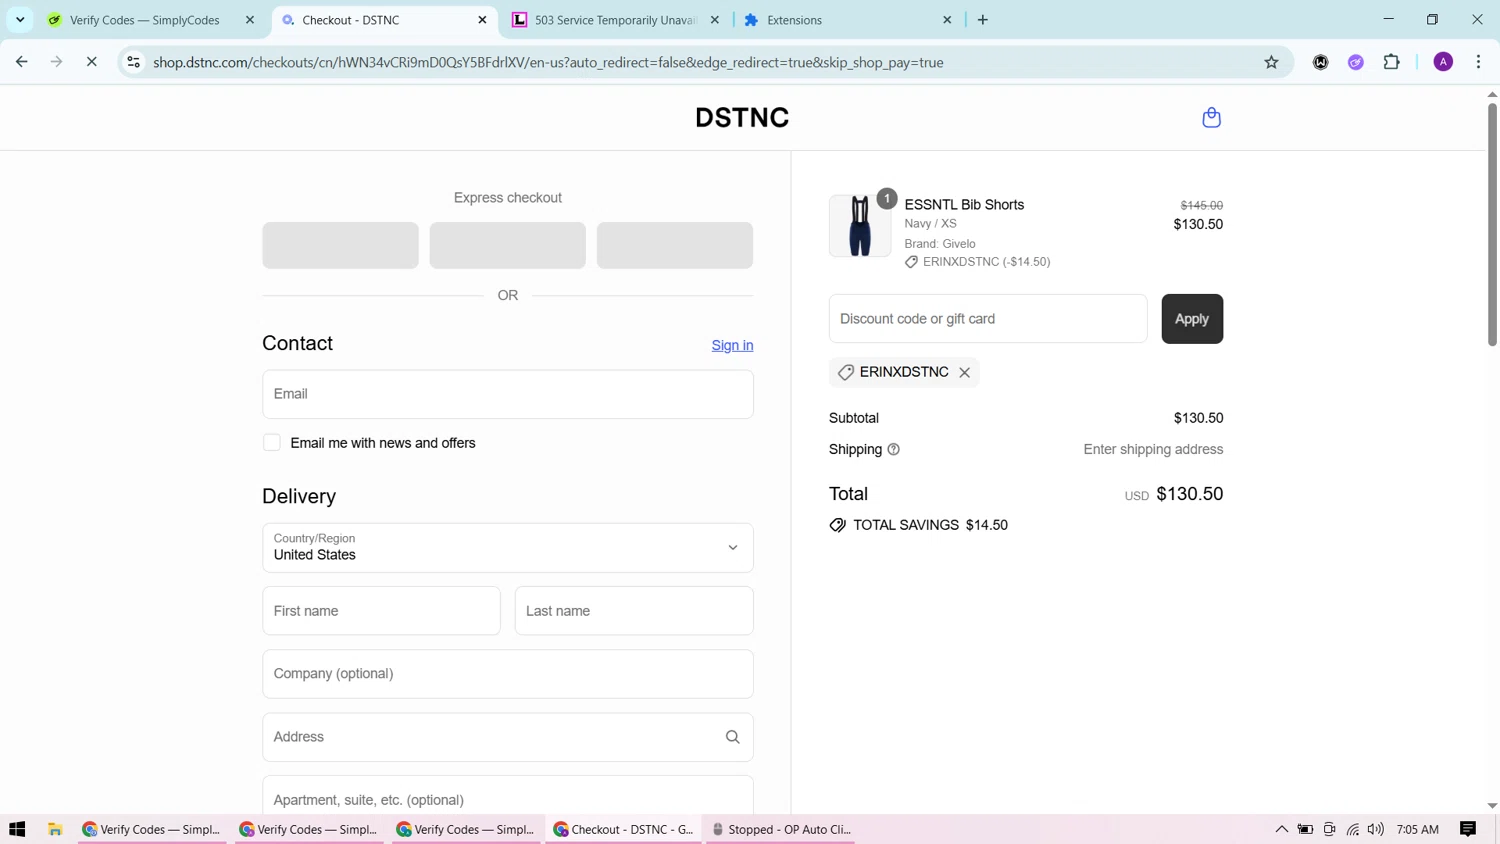
Task: Focus the Address field
Action: coord(508,737)
